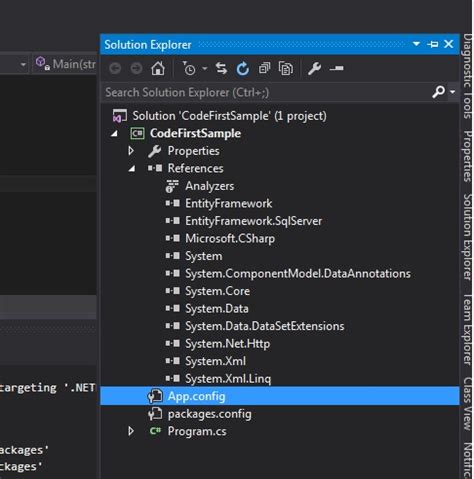Toggle Show All Files icon

point(286,69)
